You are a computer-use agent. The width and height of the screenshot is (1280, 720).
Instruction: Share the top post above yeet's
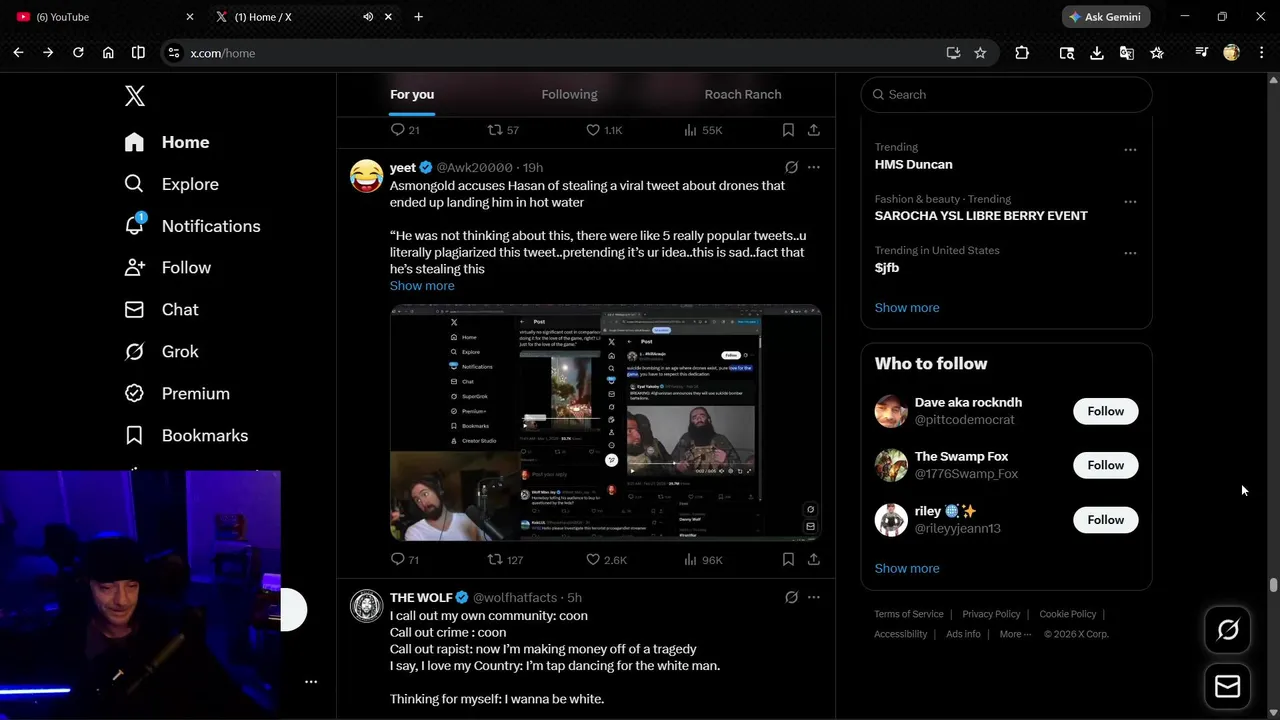pyautogui.click(x=814, y=130)
